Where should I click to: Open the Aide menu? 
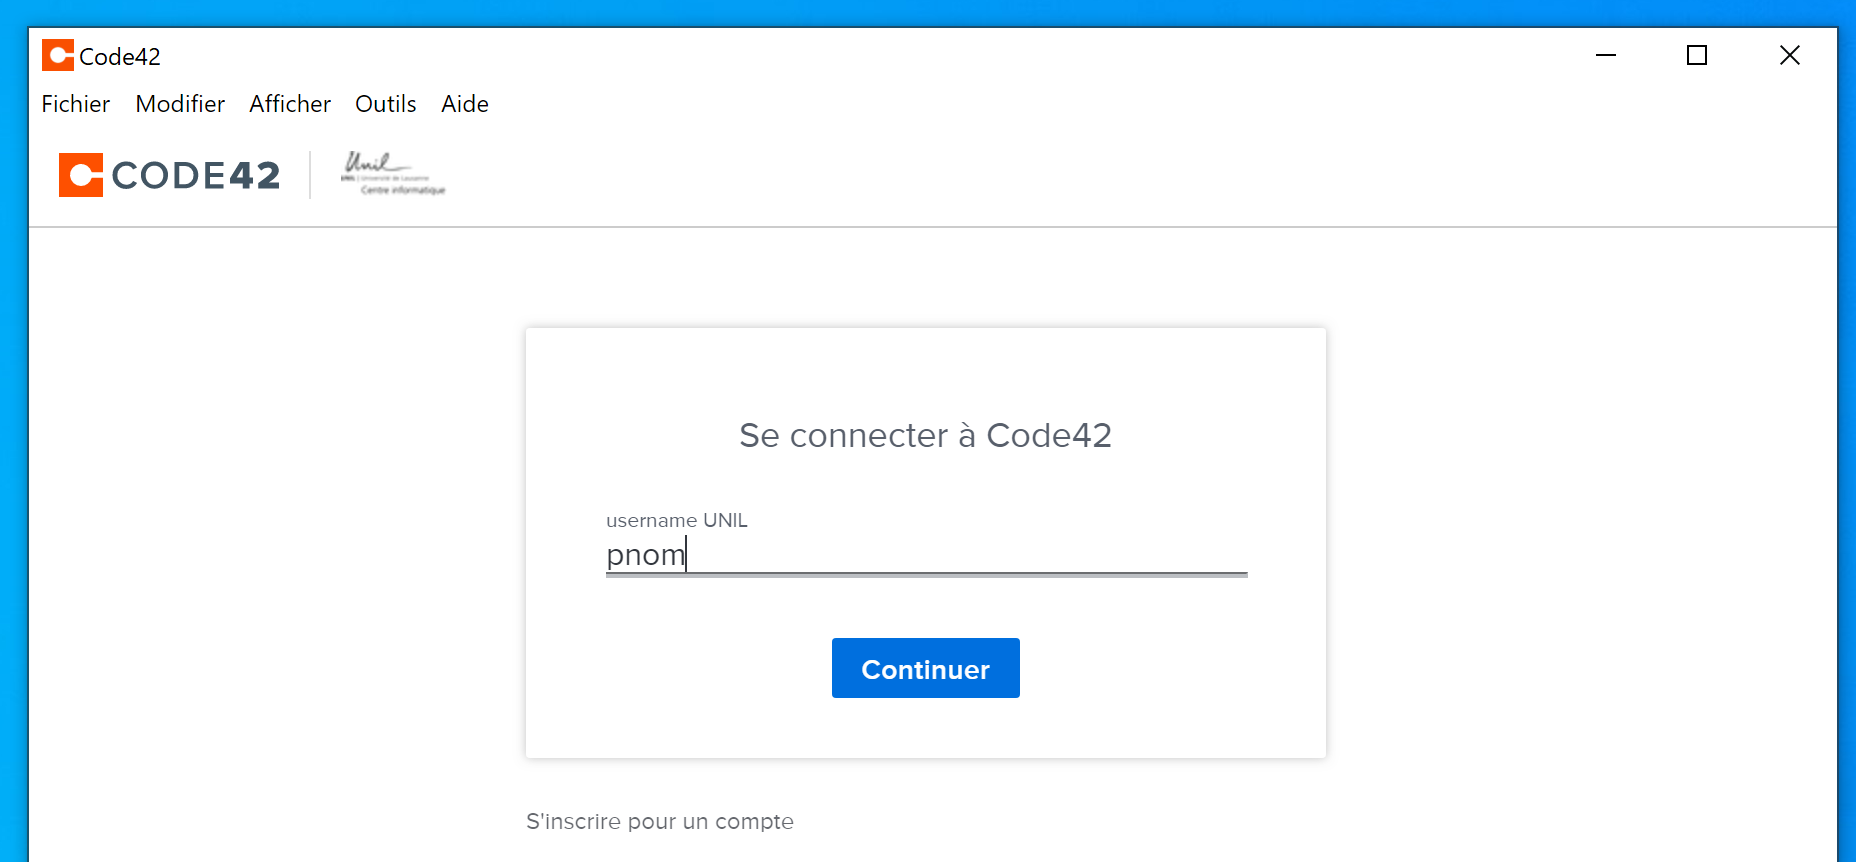click(x=465, y=104)
